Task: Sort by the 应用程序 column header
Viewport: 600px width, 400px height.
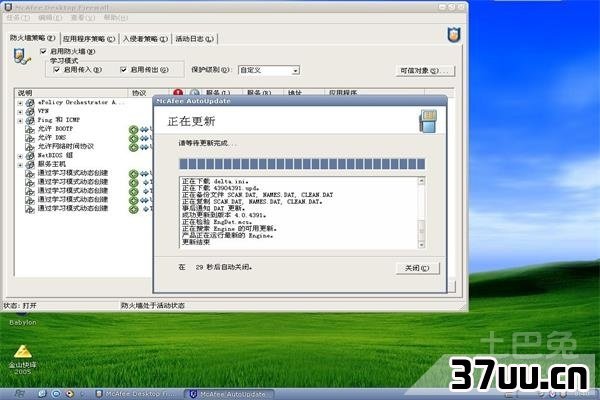Action: tap(374, 93)
